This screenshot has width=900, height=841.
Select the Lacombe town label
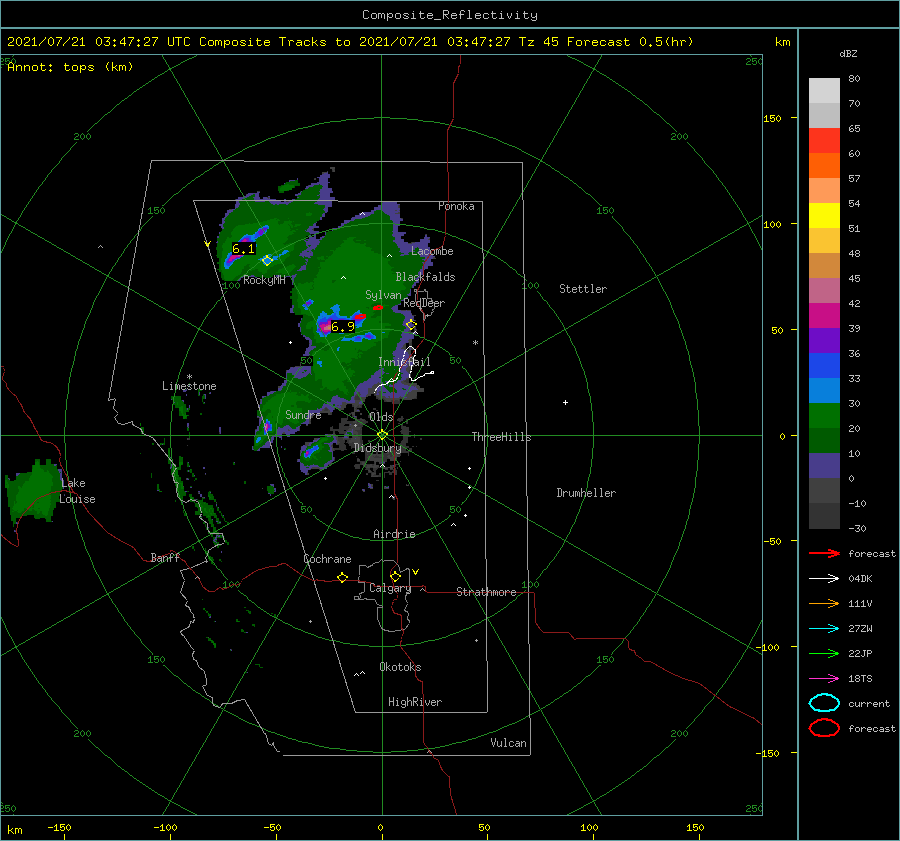[432, 251]
